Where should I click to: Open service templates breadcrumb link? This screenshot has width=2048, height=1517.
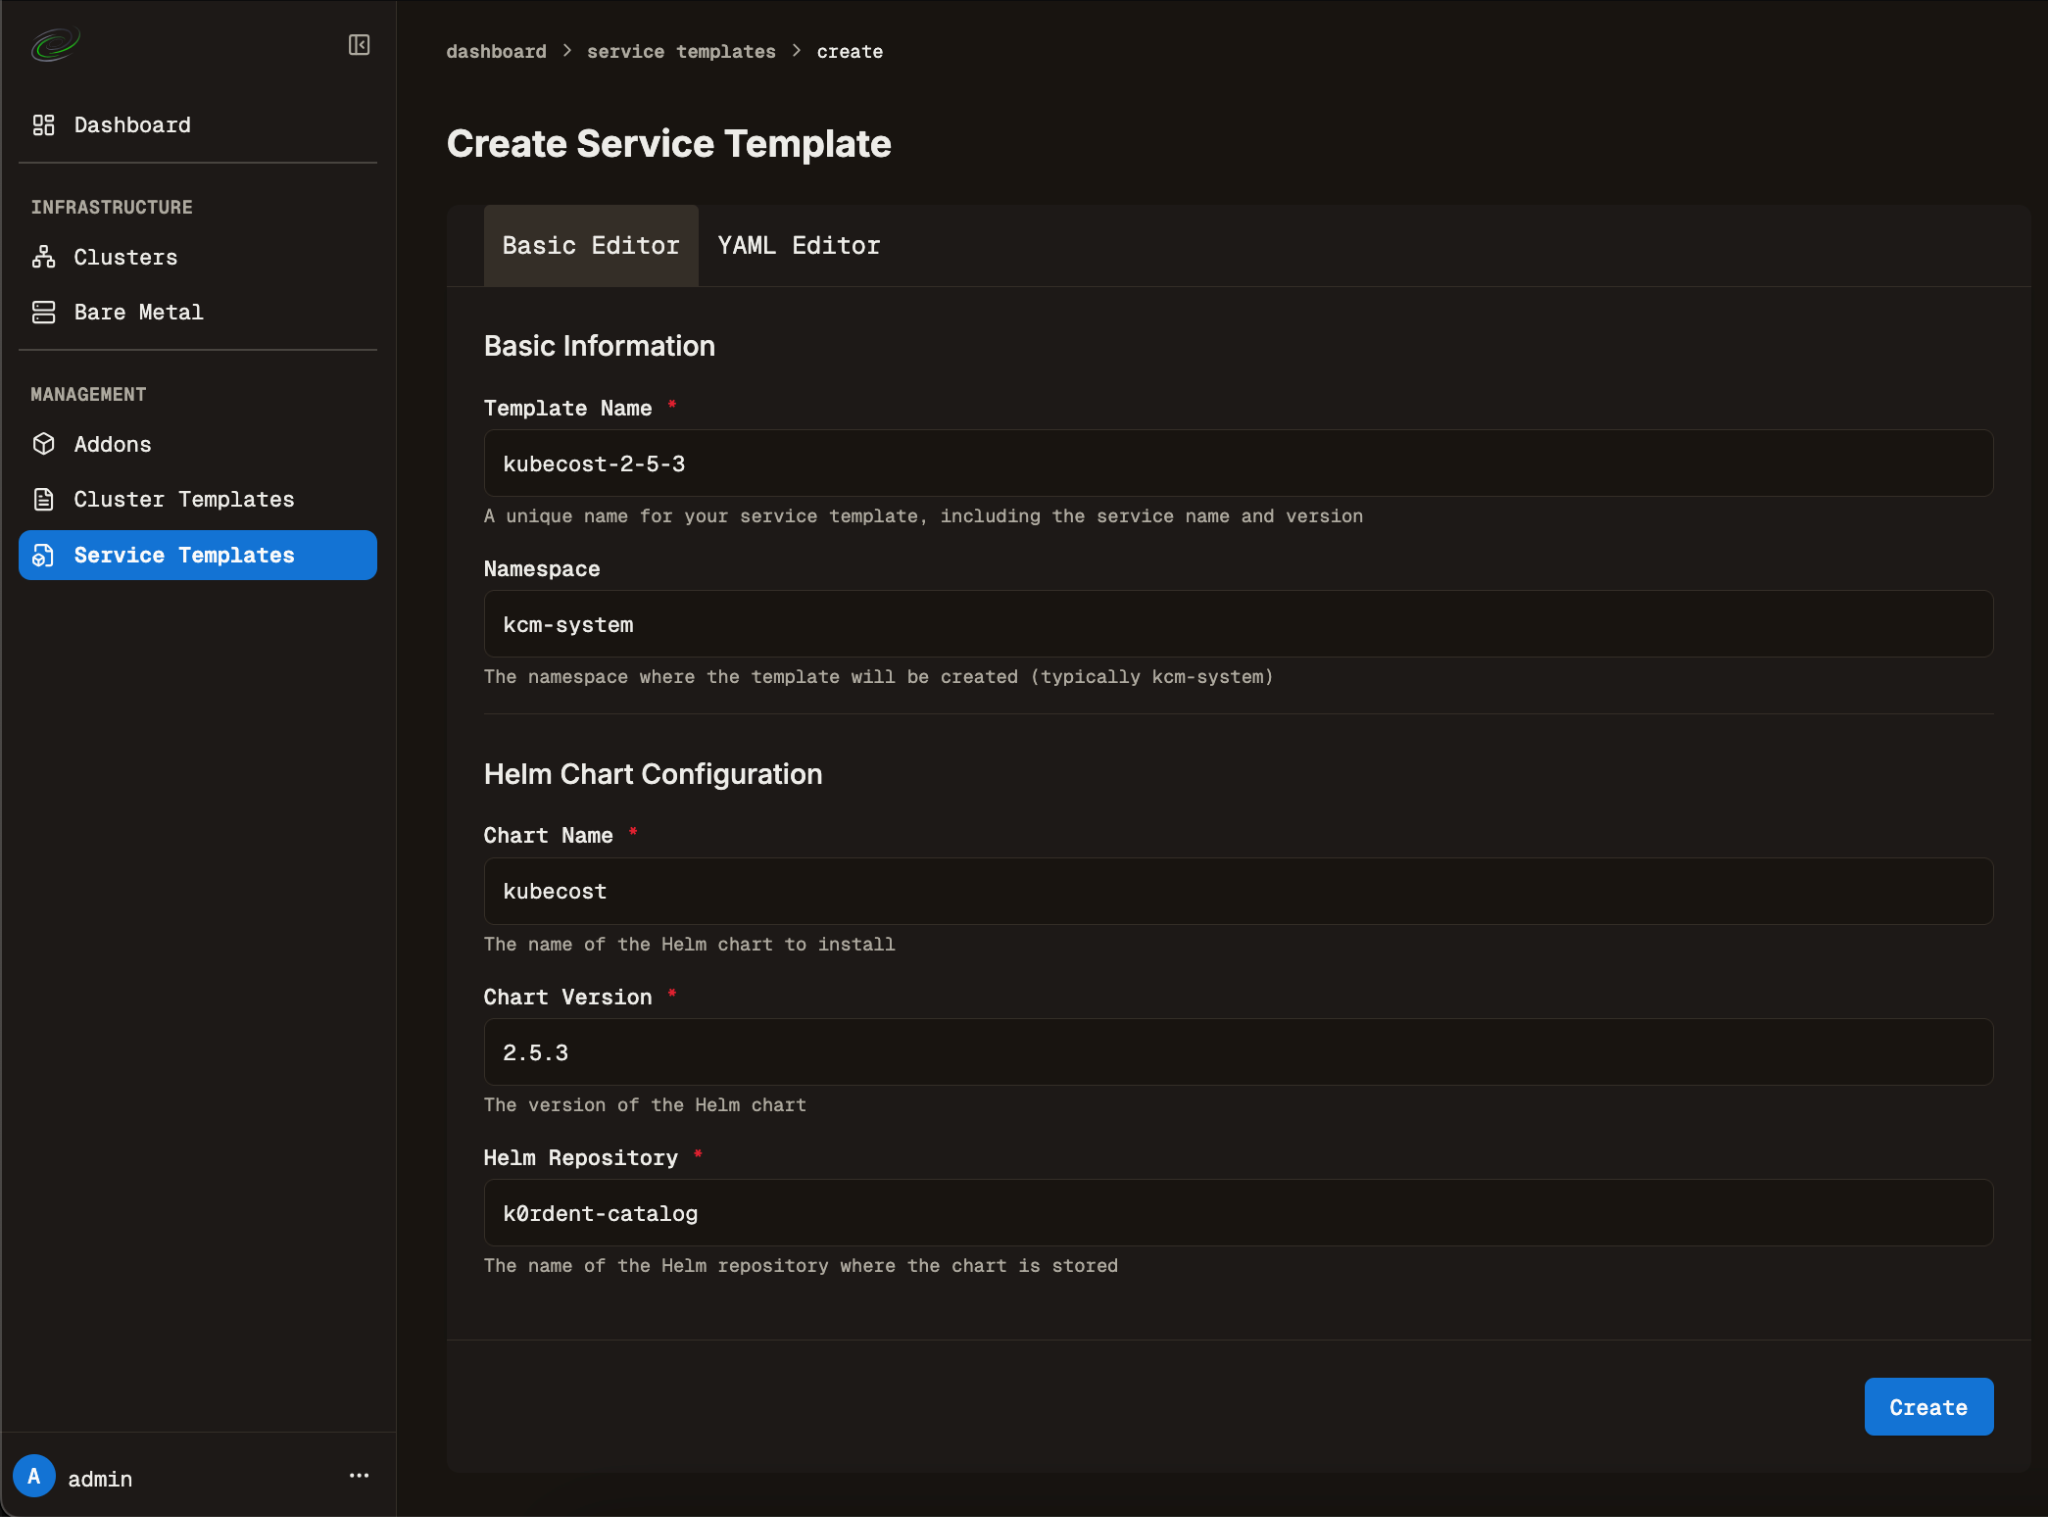(680, 52)
